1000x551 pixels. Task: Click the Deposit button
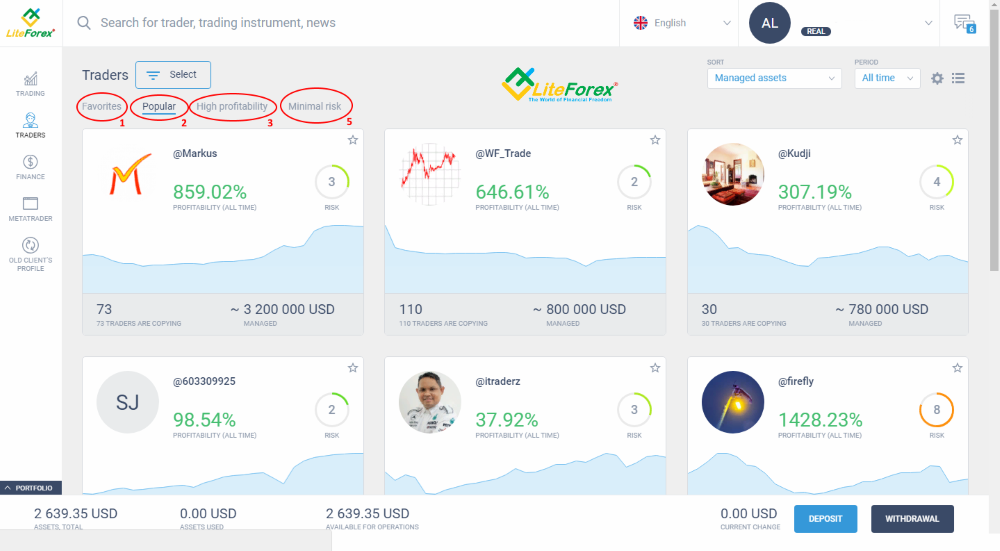tap(825, 519)
